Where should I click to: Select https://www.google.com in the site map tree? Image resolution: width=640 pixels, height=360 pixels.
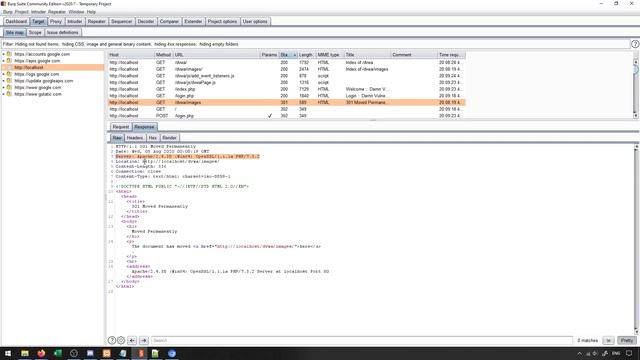tap(38, 87)
